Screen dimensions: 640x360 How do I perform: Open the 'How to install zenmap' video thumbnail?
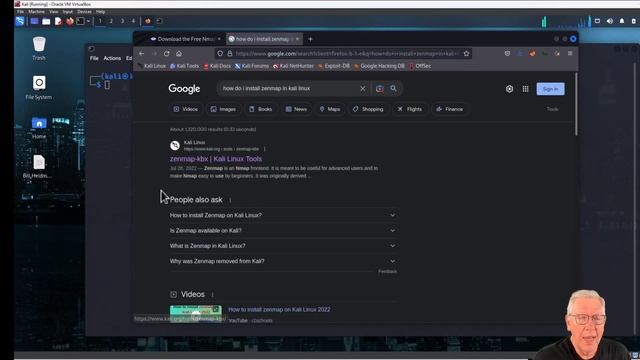pyautogui.click(x=196, y=313)
